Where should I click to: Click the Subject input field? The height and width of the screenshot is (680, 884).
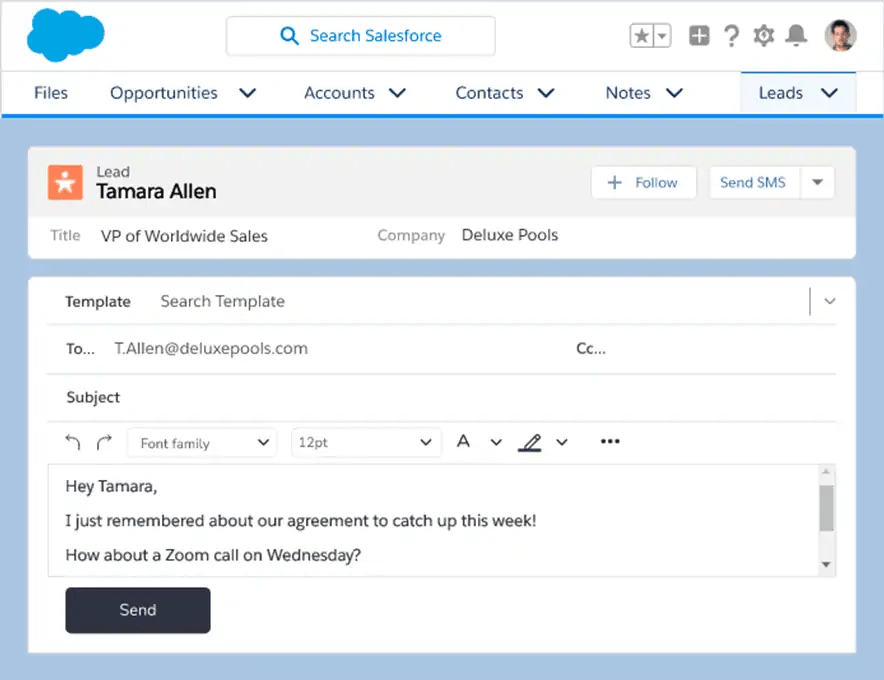click(300, 397)
